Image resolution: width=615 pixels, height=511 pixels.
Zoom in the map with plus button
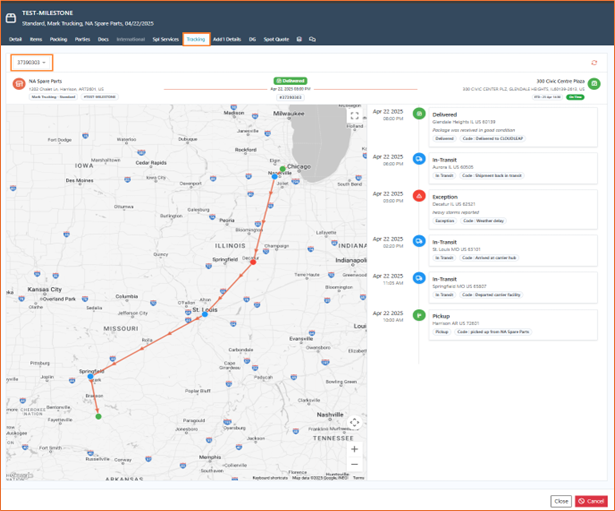click(x=355, y=449)
